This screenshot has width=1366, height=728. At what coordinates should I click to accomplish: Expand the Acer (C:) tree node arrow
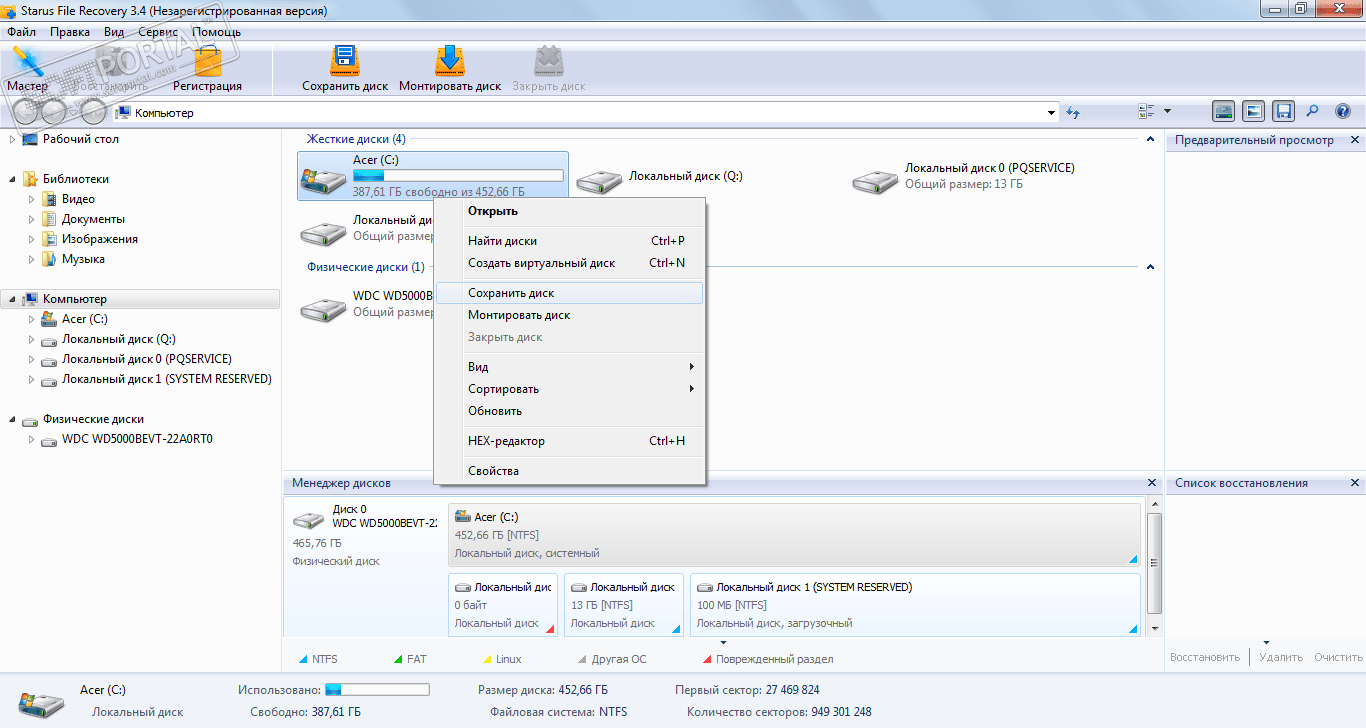(x=32, y=319)
